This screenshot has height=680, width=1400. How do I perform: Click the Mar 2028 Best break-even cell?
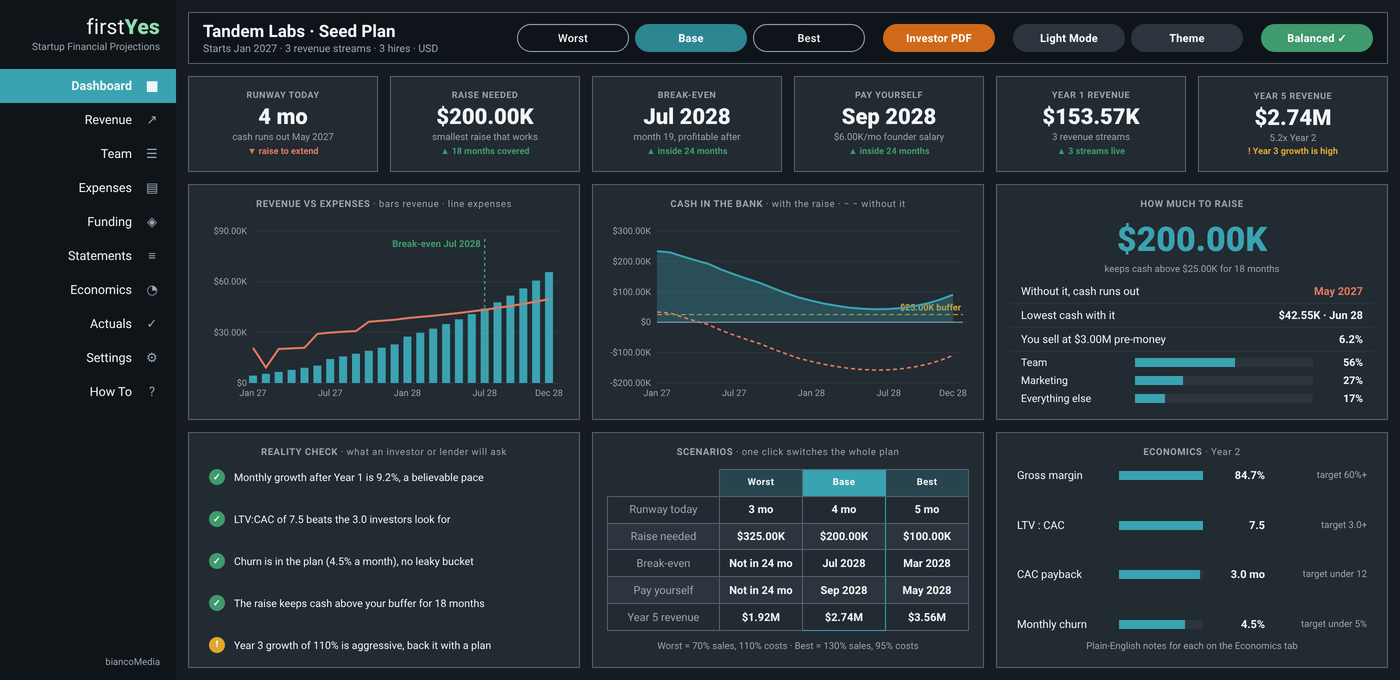pyautogui.click(x=927, y=563)
